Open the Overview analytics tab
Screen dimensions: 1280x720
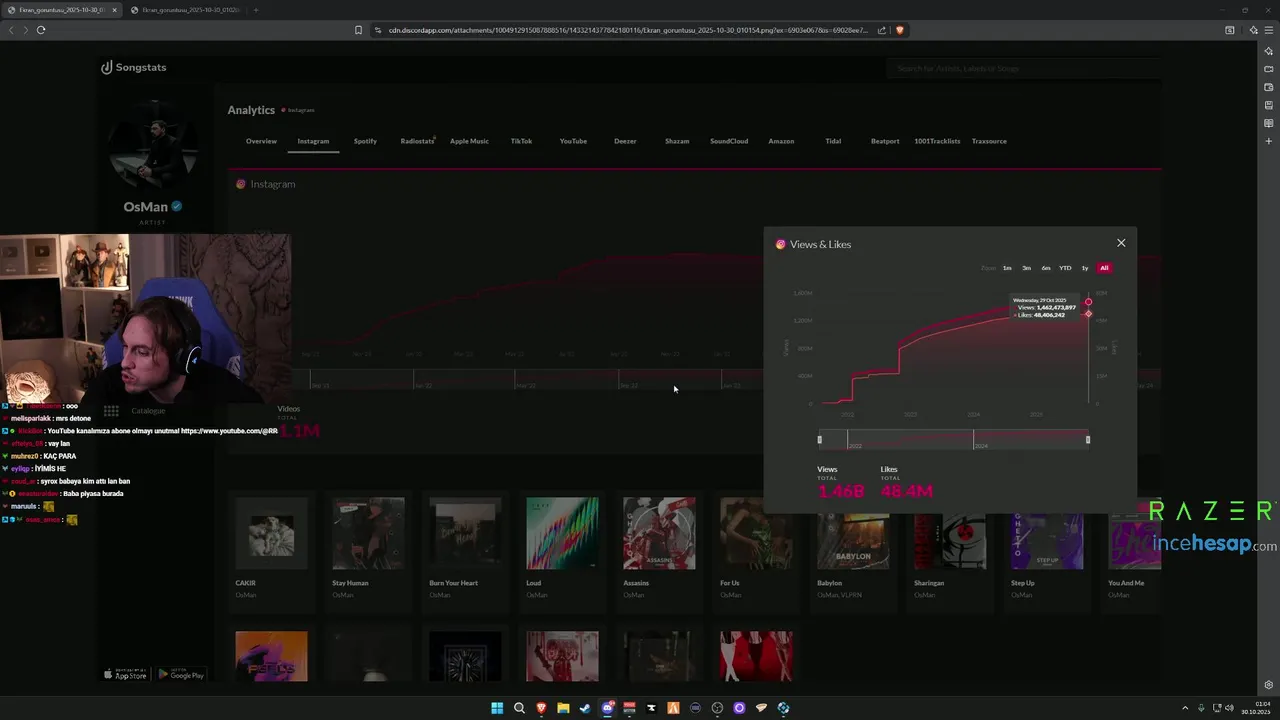[x=261, y=141]
